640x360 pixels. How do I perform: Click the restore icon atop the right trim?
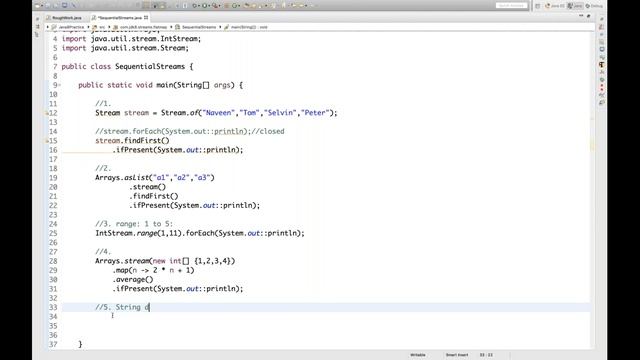602,19
